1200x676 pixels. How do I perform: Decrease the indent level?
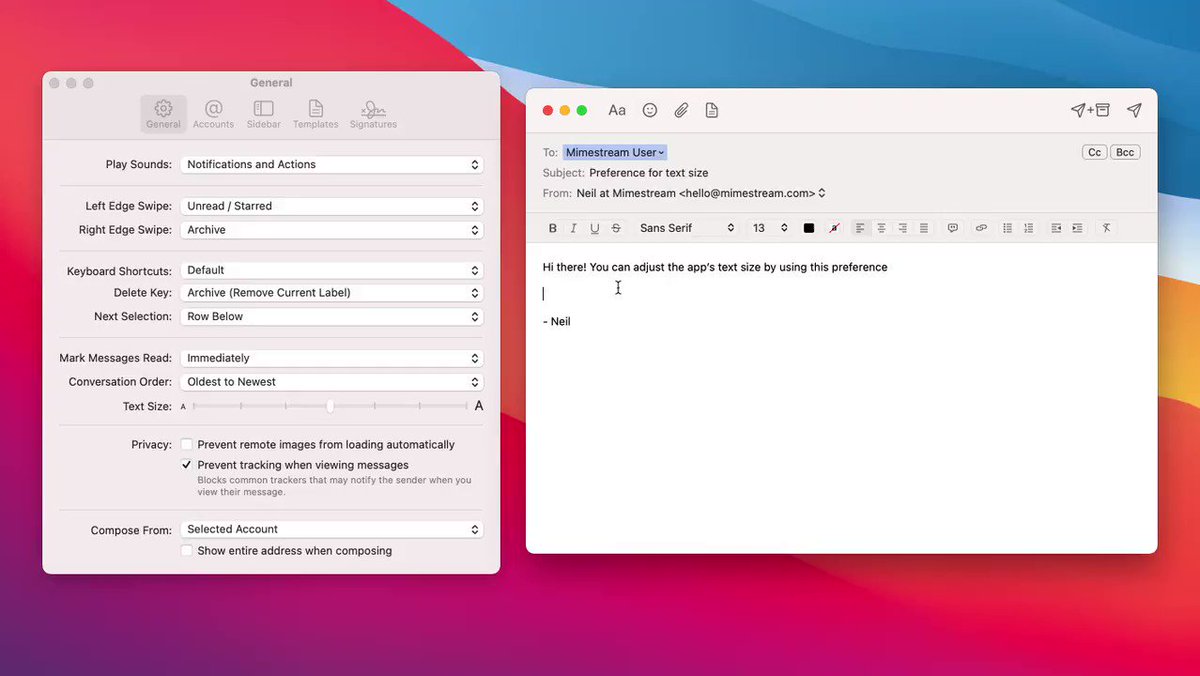coord(1056,228)
